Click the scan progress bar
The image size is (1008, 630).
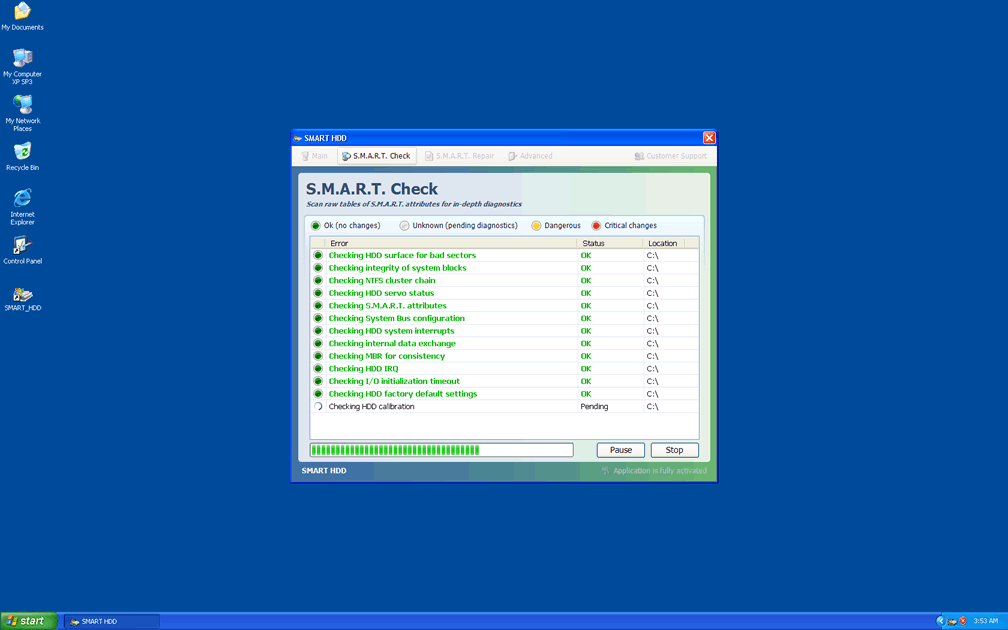[x=441, y=450]
